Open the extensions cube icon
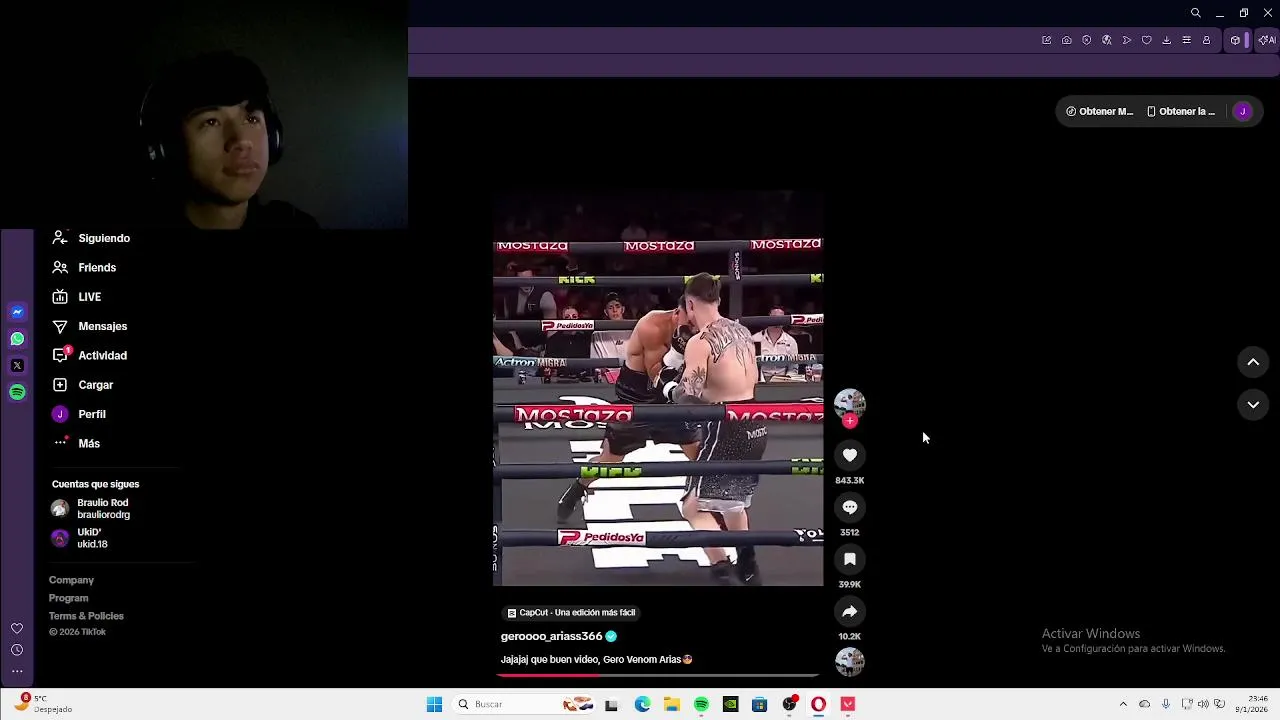The width and height of the screenshot is (1280, 720). [1236, 40]
